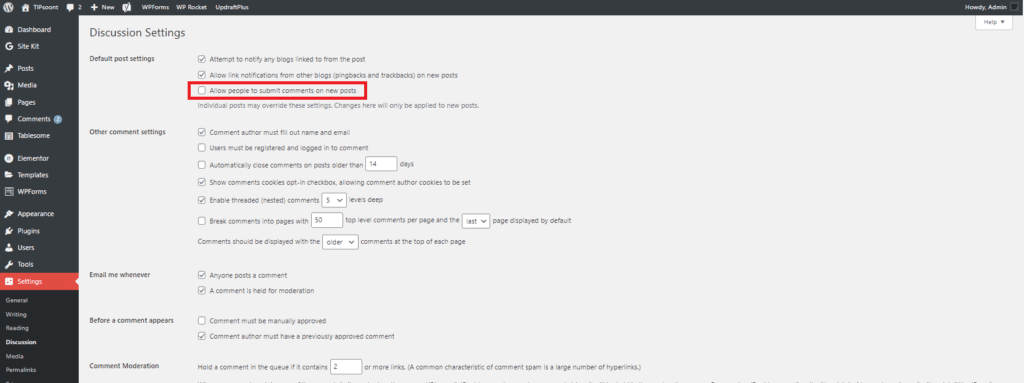
Task: Click the admin avatar beside Howdy
Action: [1014, 7]
